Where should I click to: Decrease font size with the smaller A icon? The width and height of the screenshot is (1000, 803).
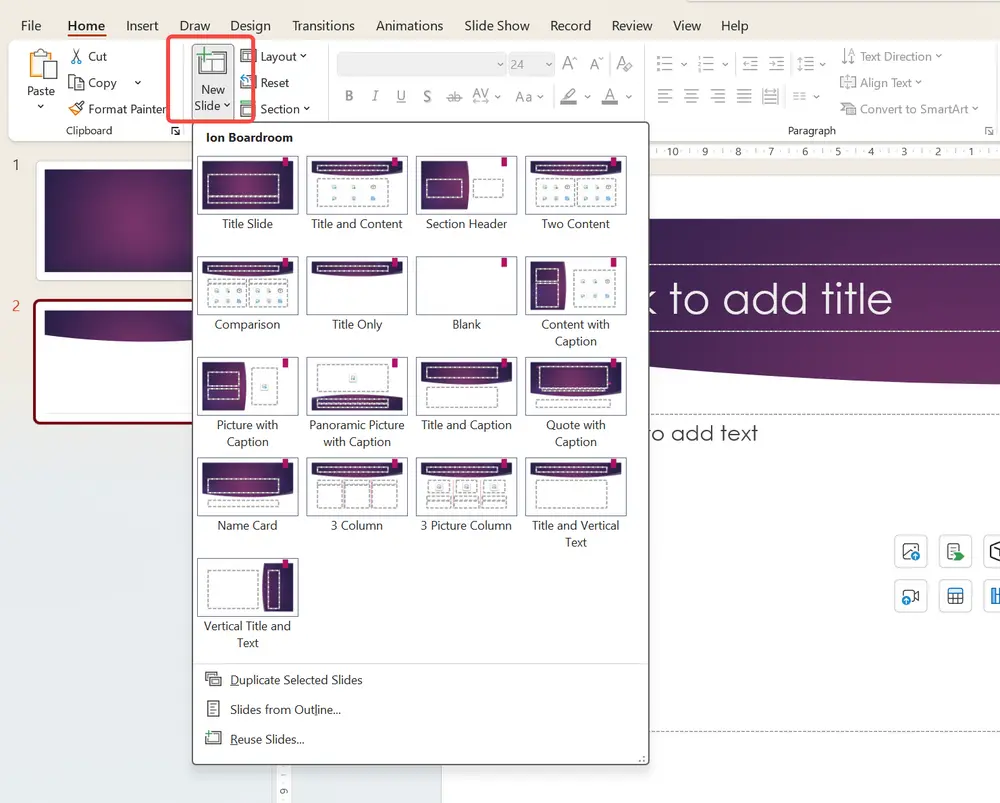(x=596, y=63)
